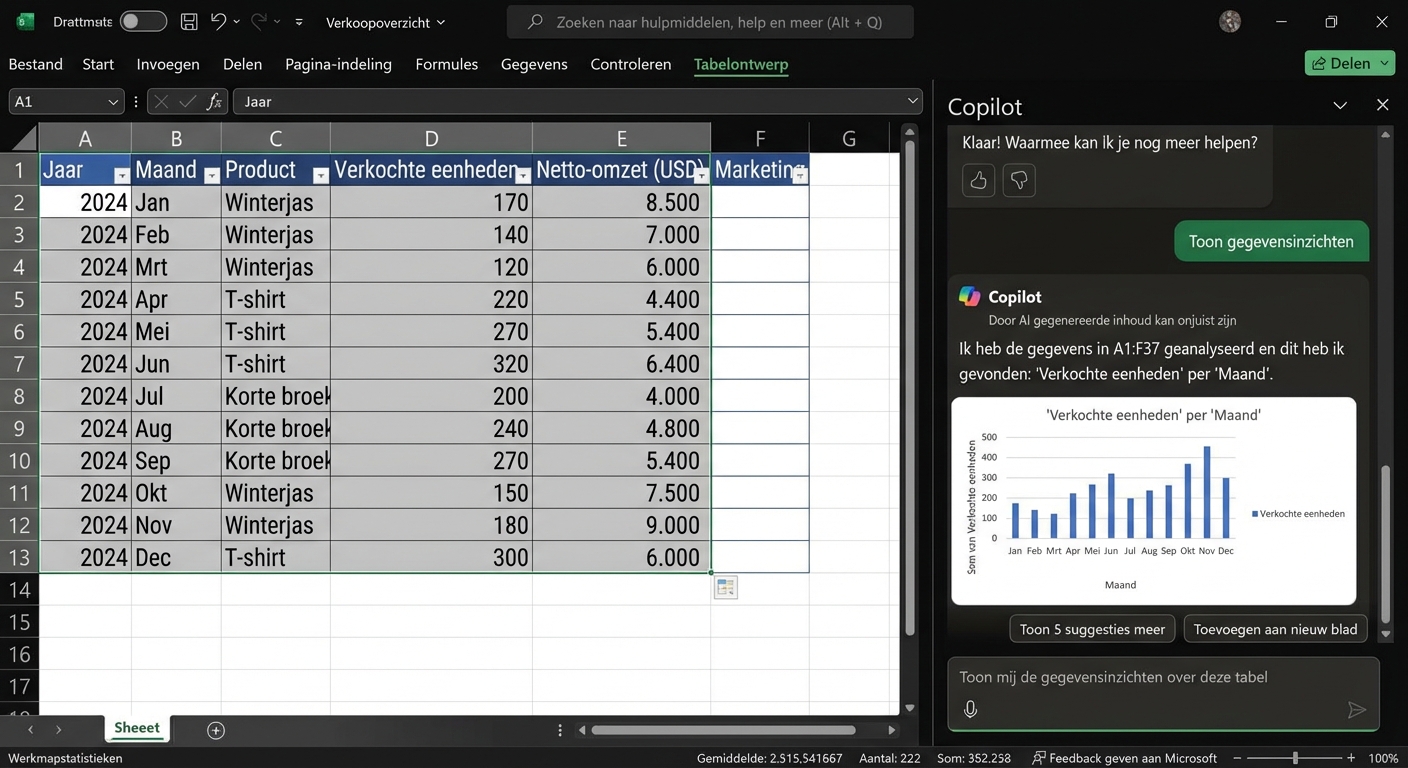Open the Invoegen ribbon tab
The image size is (1408, 768).
click(168, 64)
